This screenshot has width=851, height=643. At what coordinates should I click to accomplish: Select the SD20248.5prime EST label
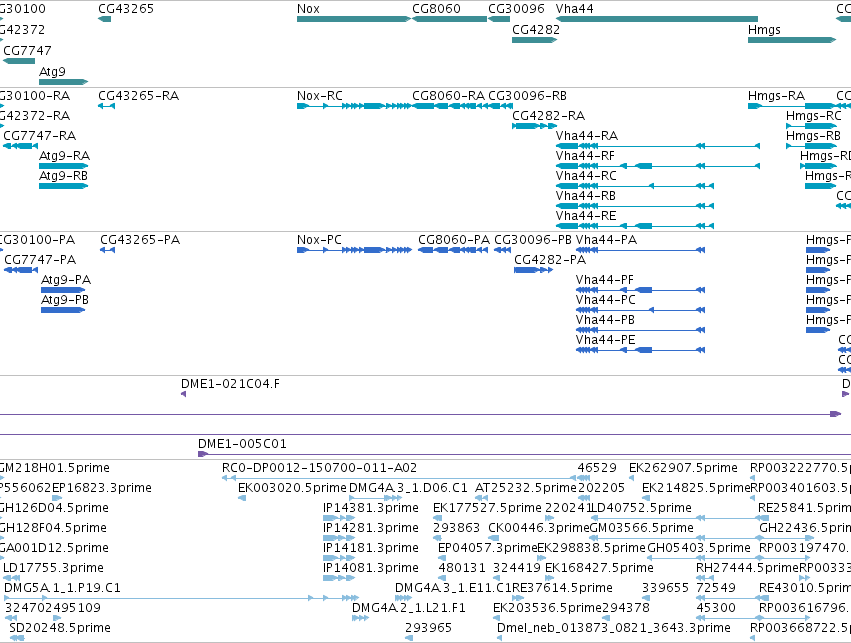[x=60, y=628]
